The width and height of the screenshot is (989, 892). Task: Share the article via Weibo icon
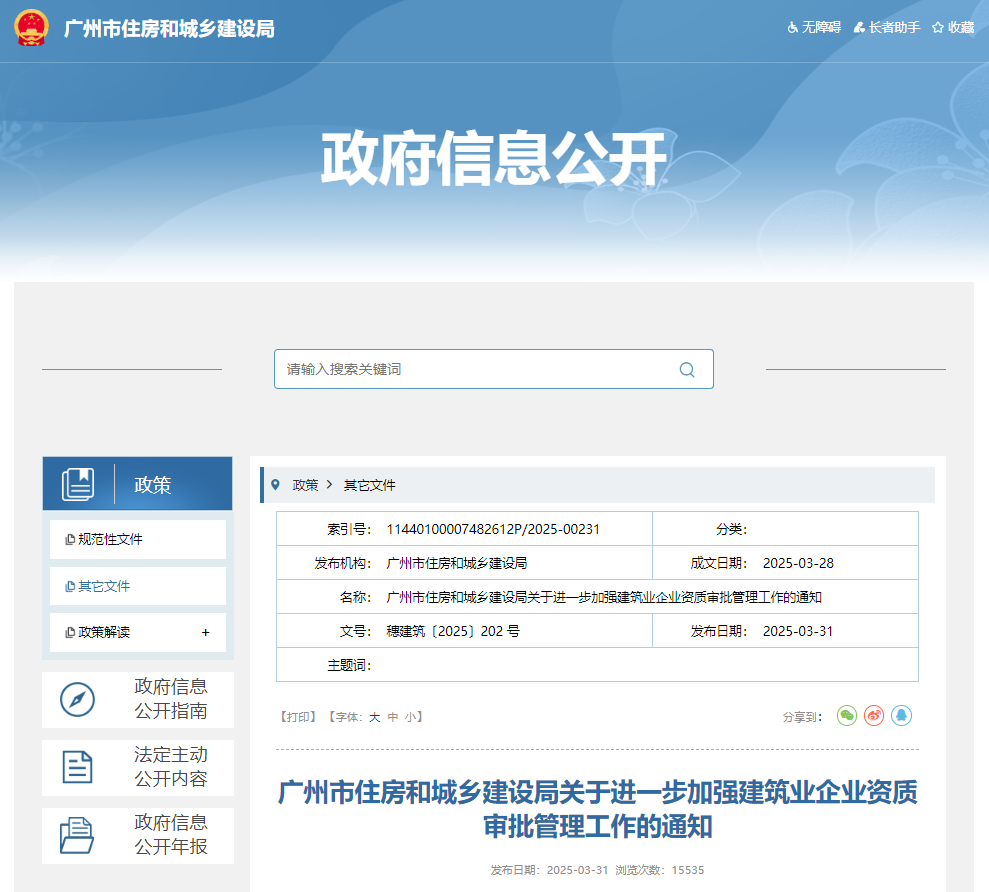tap(873, 716)
